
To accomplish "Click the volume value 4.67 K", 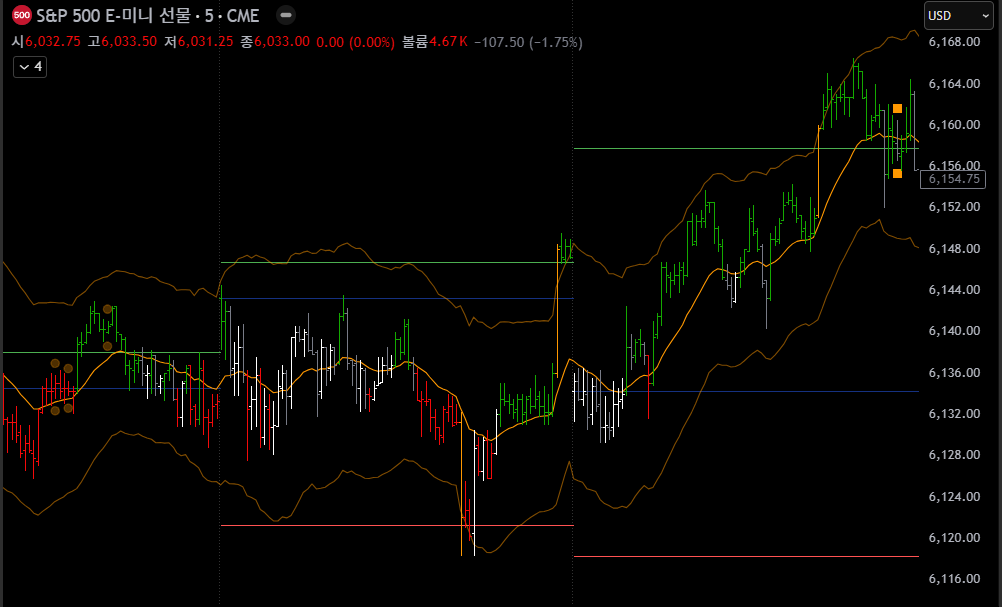I will tap(448, 42).
